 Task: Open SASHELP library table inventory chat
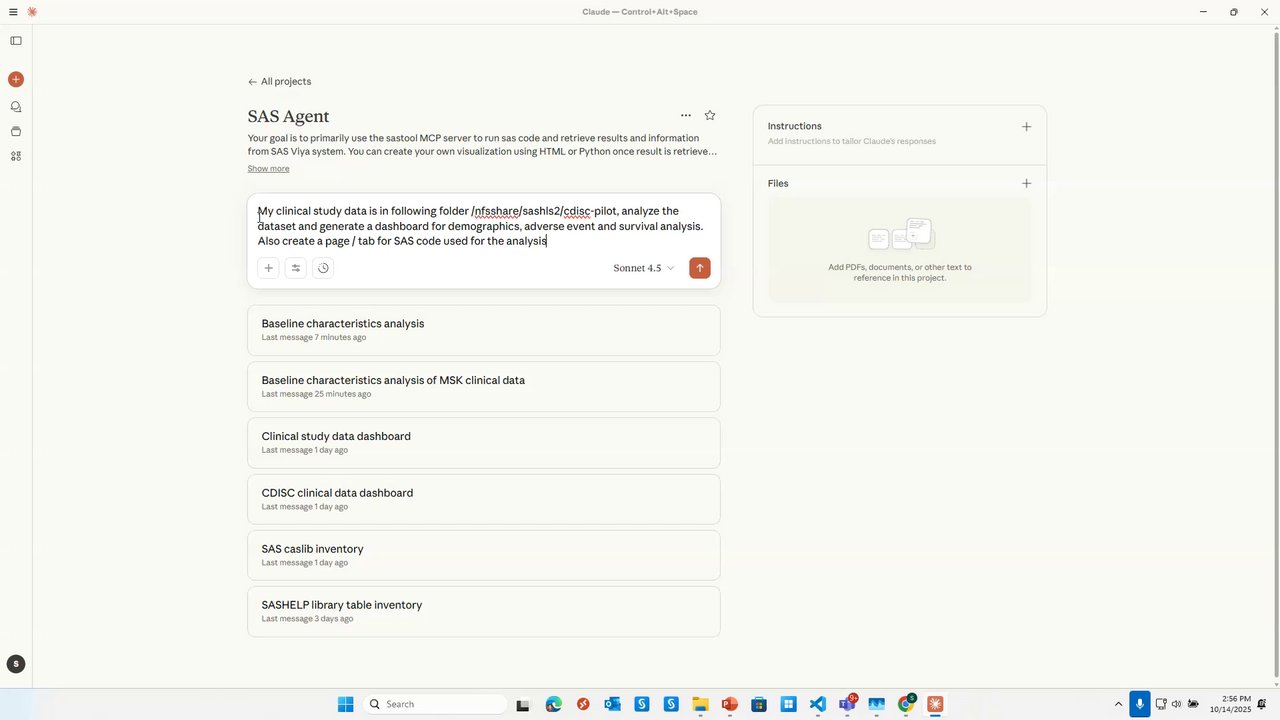tap(484, 611)
